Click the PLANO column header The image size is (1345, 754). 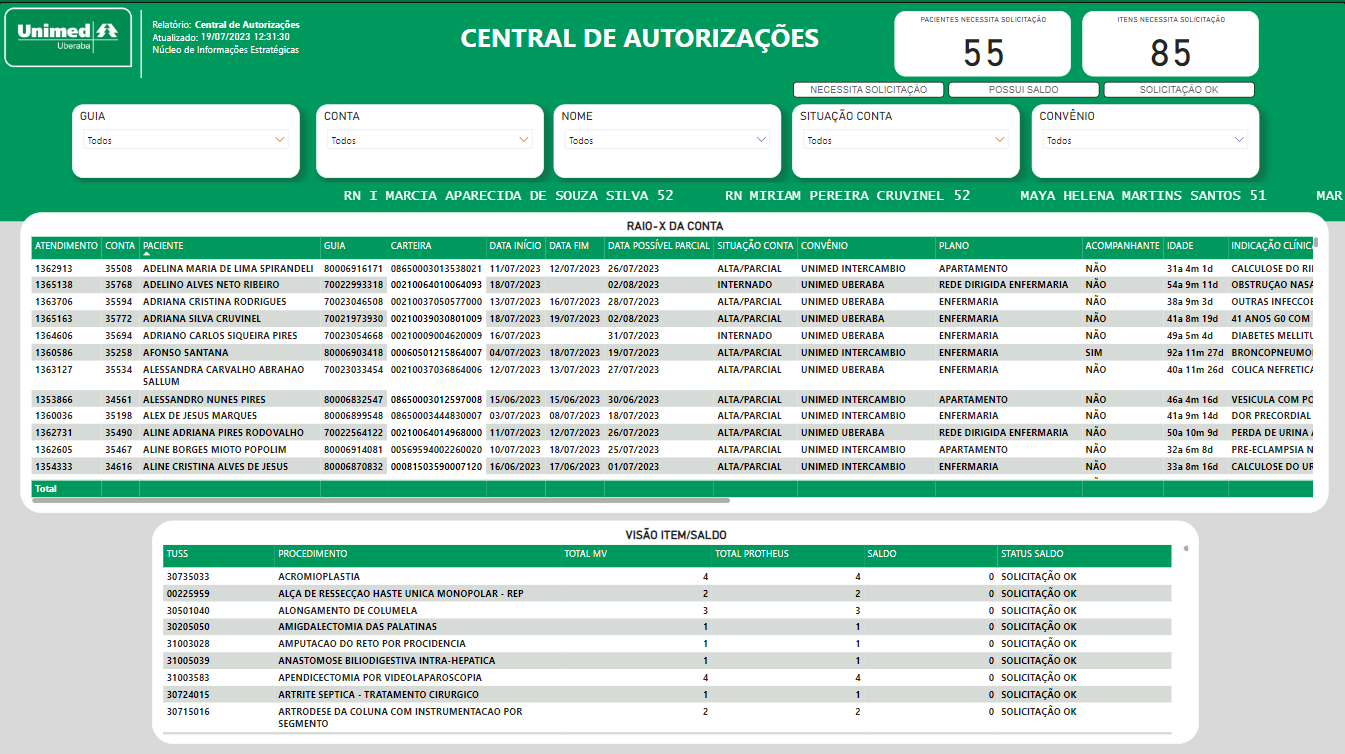point(954,246)
